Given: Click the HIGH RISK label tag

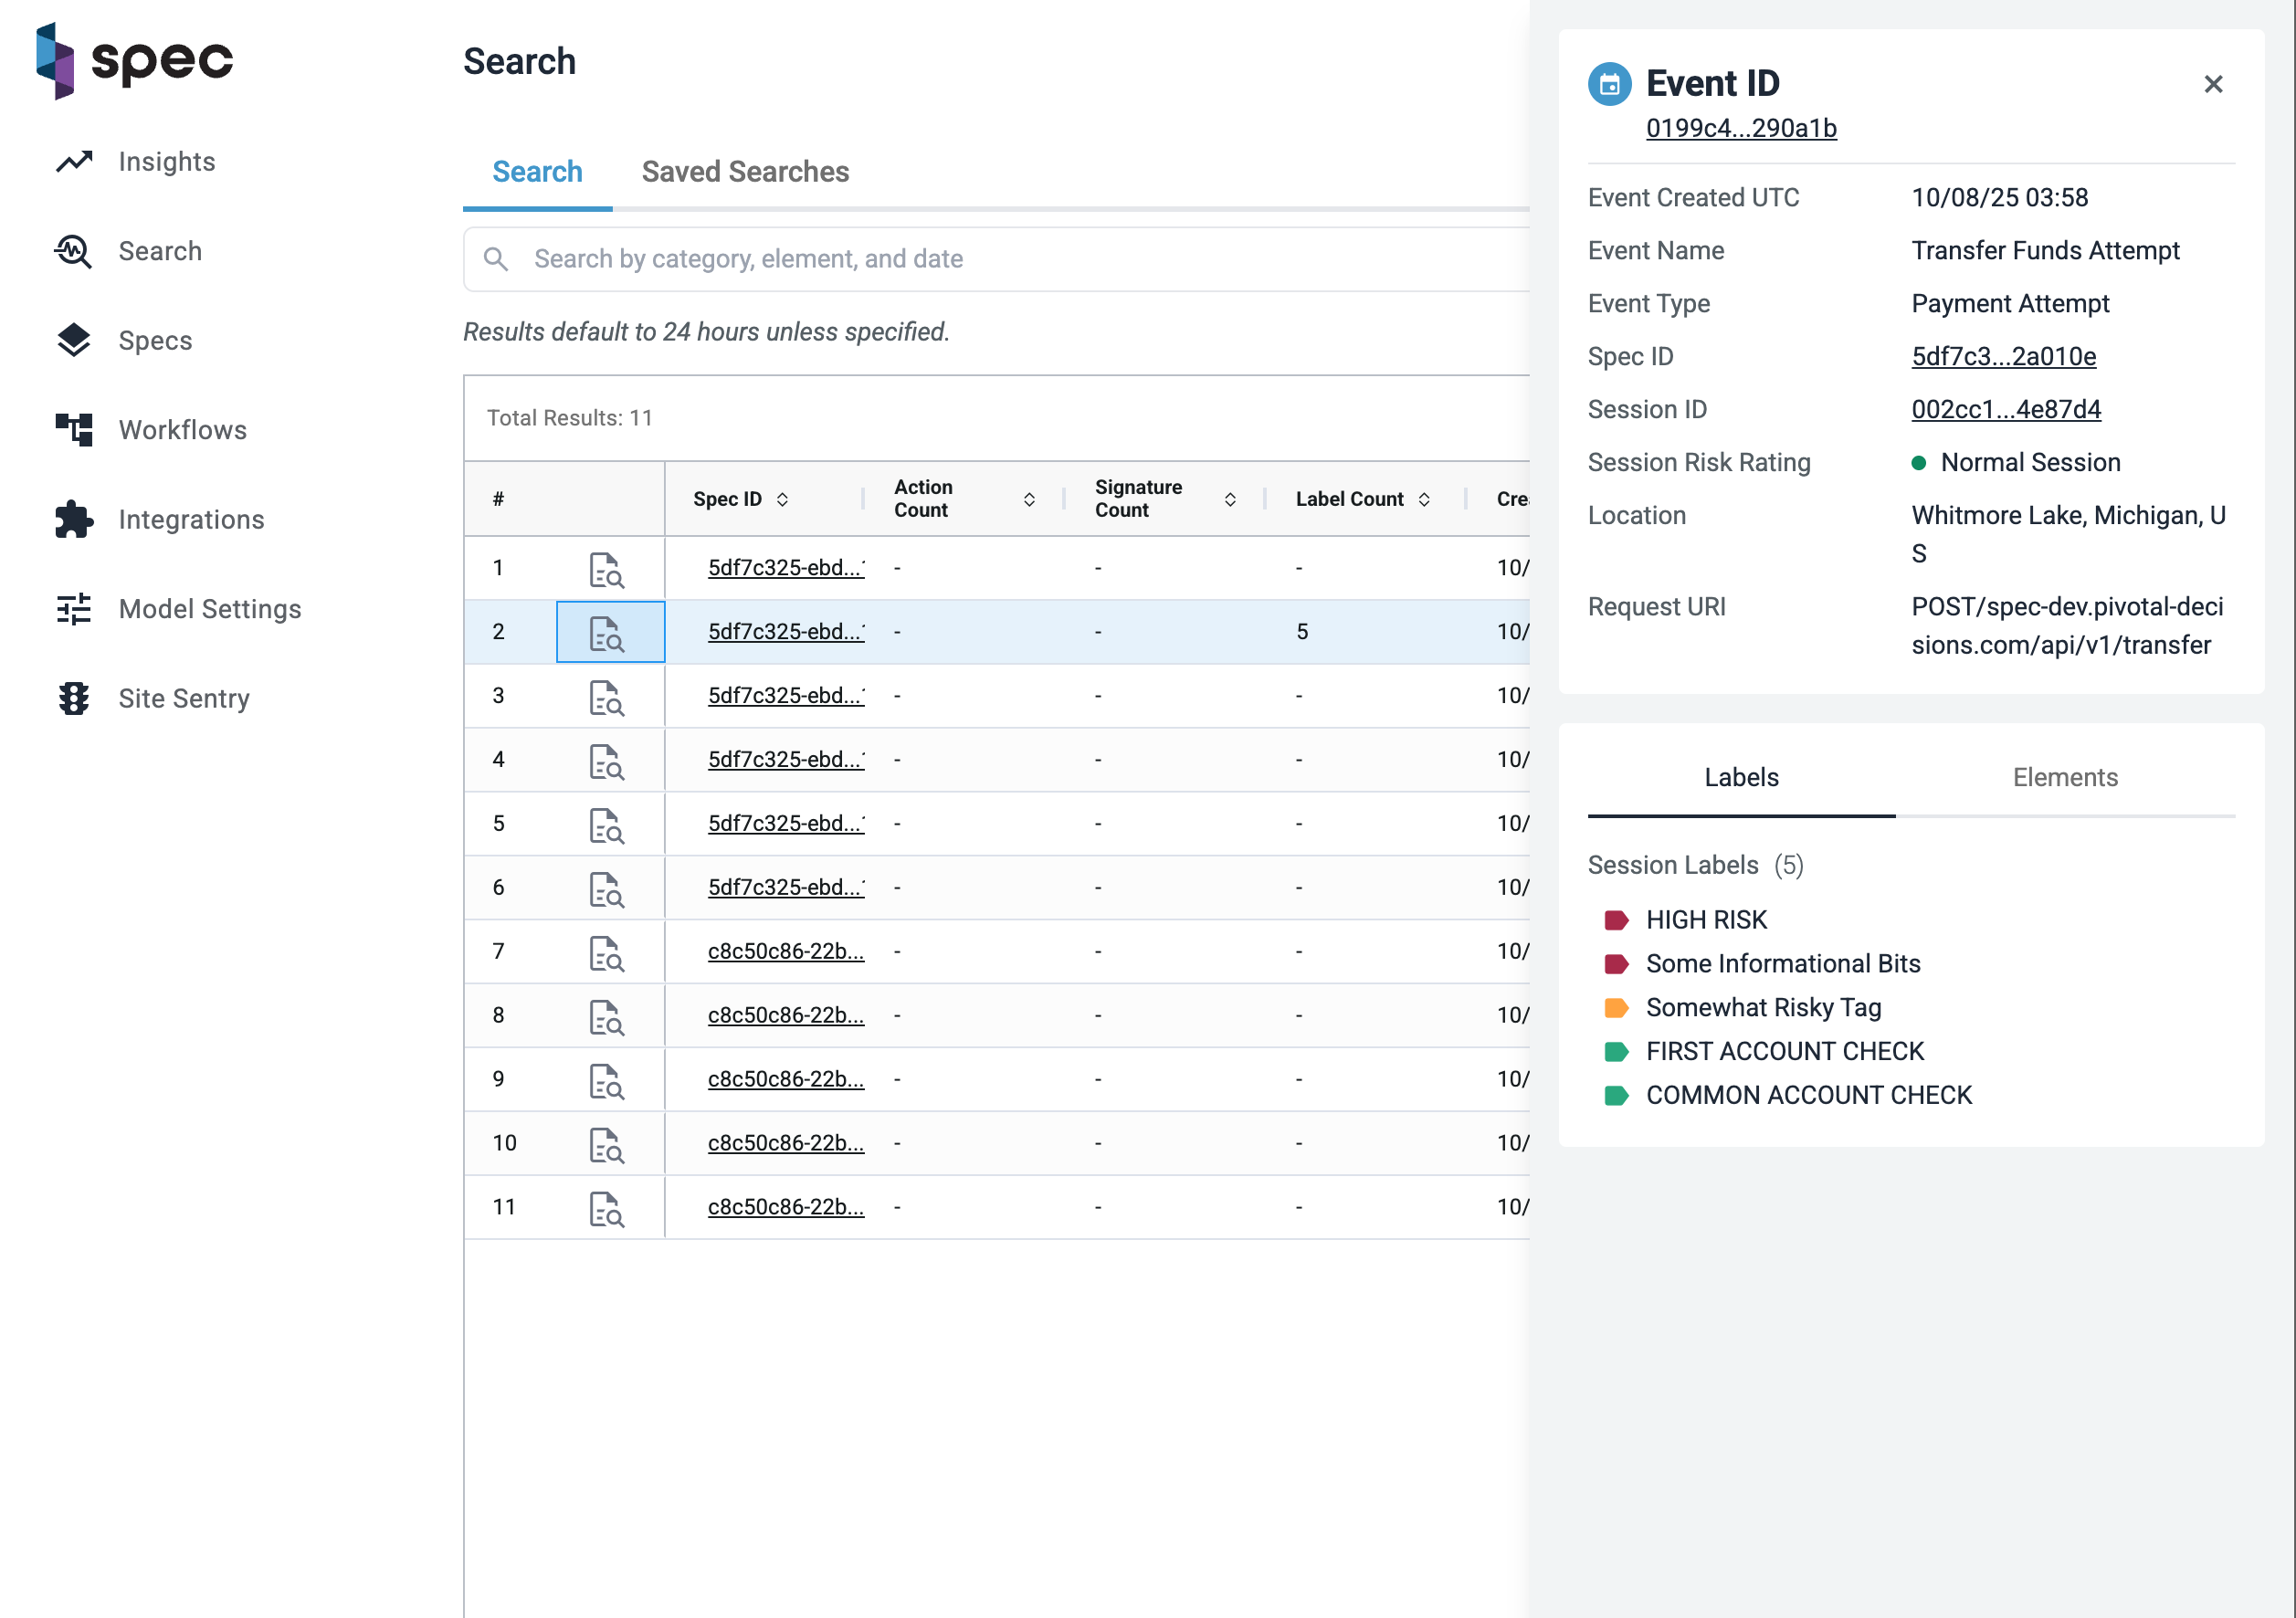Looking at the screenshot, I should (x=1705, y=919).
